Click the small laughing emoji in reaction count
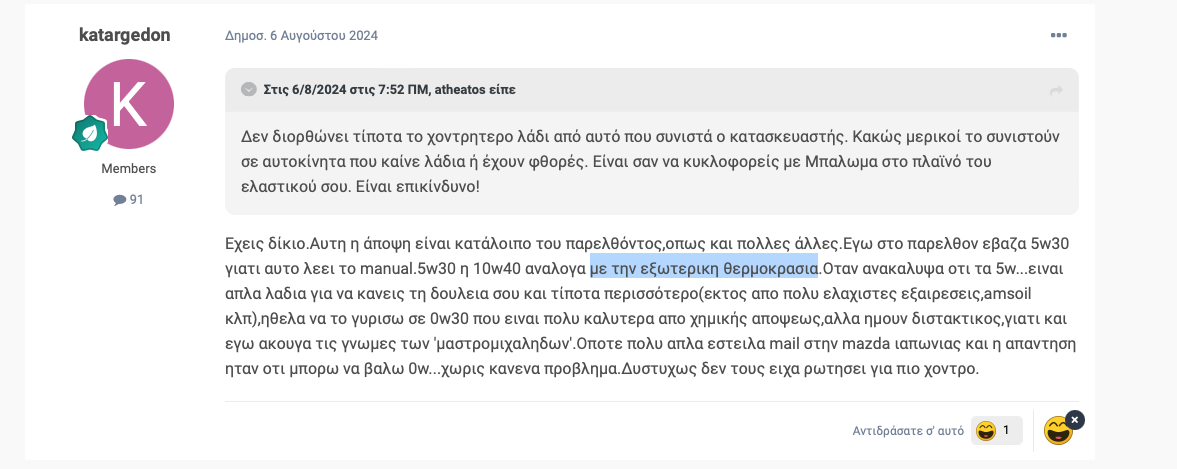This screenshot has width=1177, height=469. click(986, 431)
